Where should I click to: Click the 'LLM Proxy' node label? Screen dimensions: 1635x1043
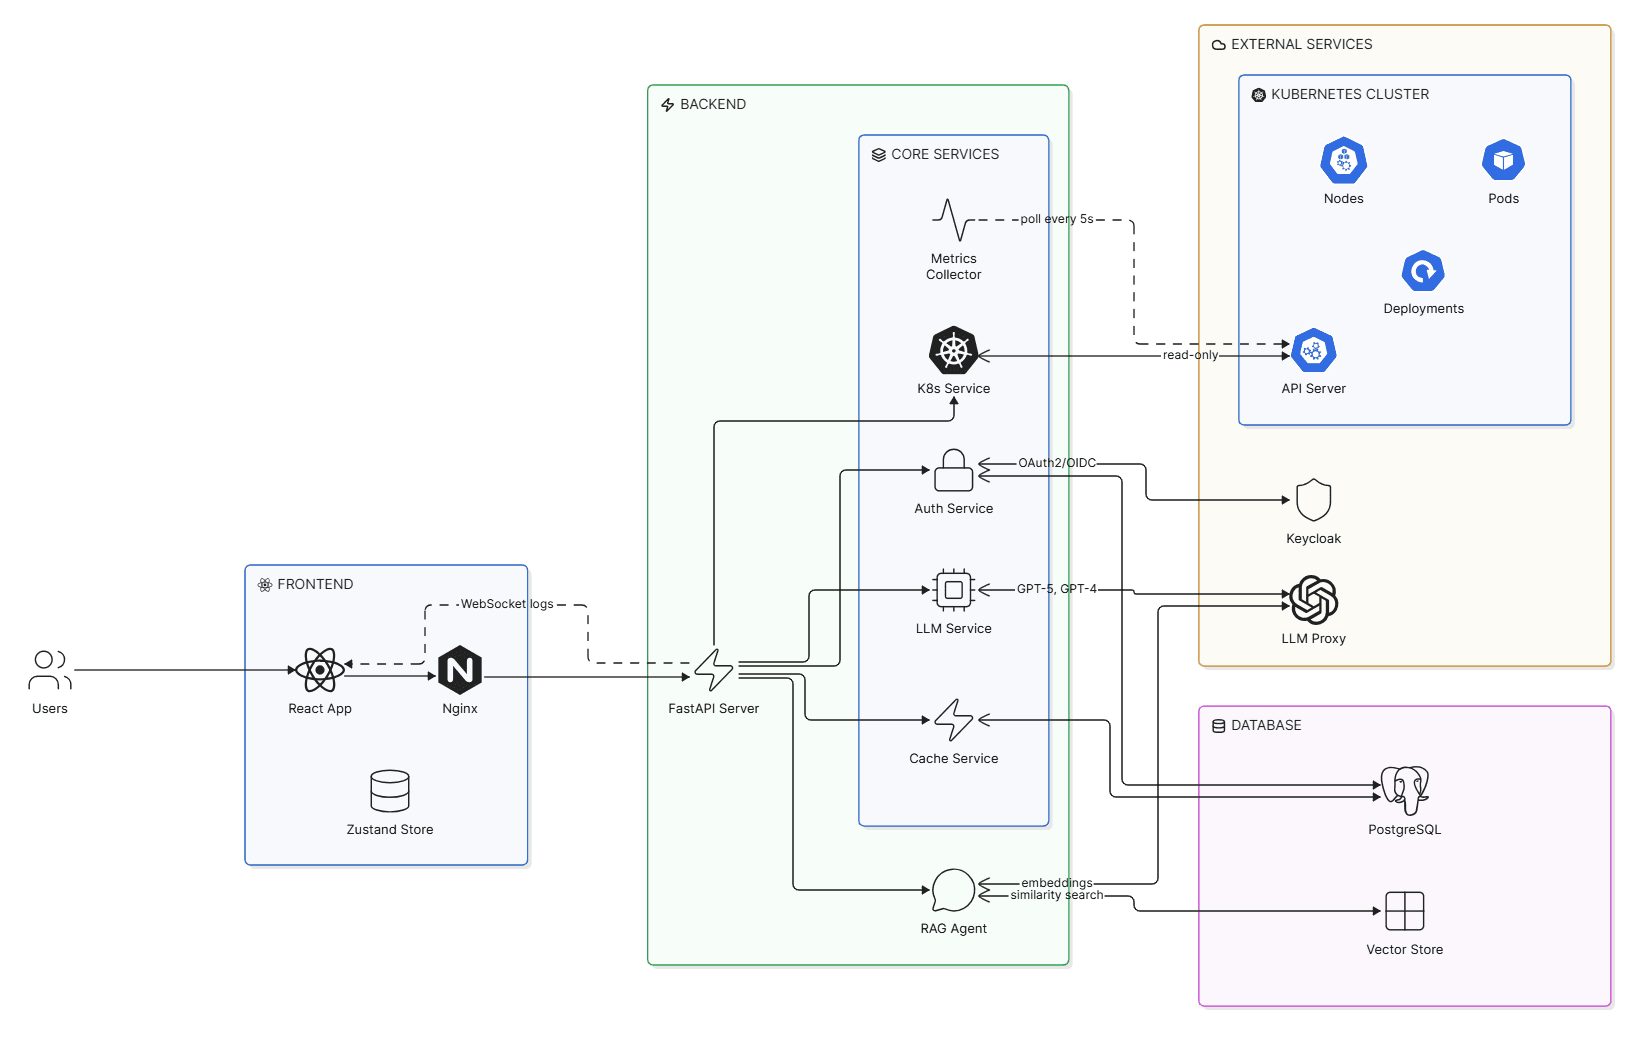coord(1314,639)
